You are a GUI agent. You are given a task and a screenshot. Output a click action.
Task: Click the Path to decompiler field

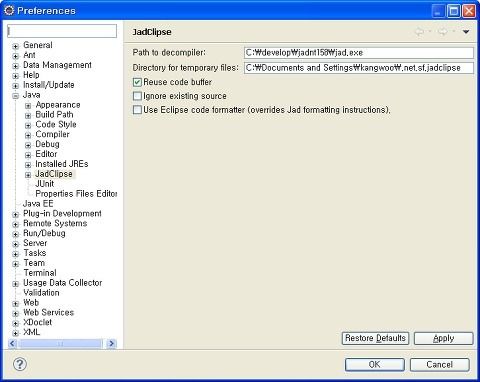pyautogui.click(x=359, y=53)
